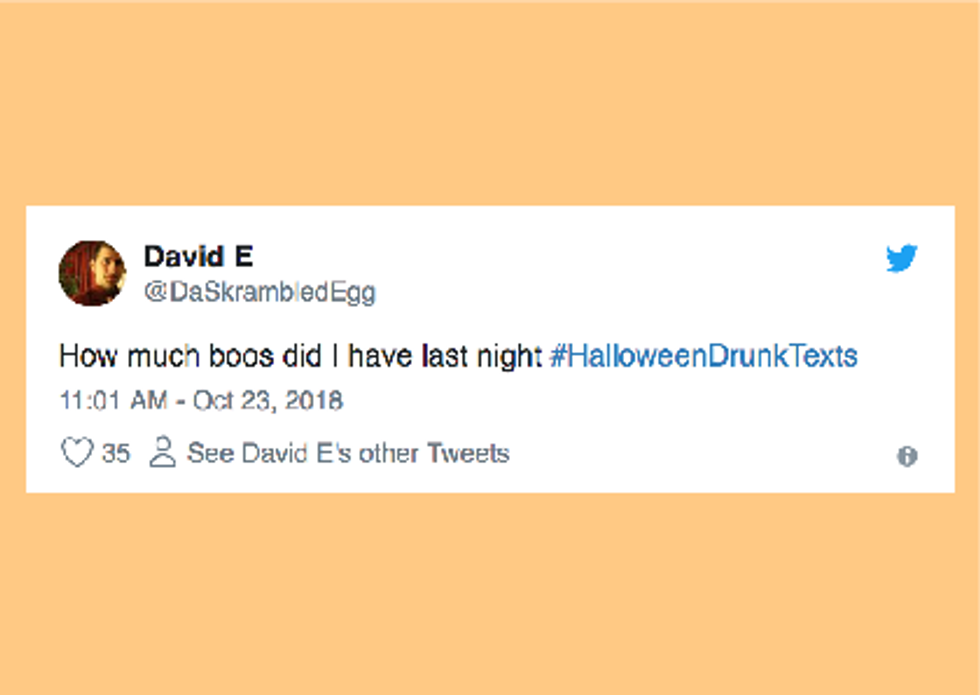Open the @DaSkrambledEgg handle
The width and height of the screenshot is (980, 695).
click(259, 292)
